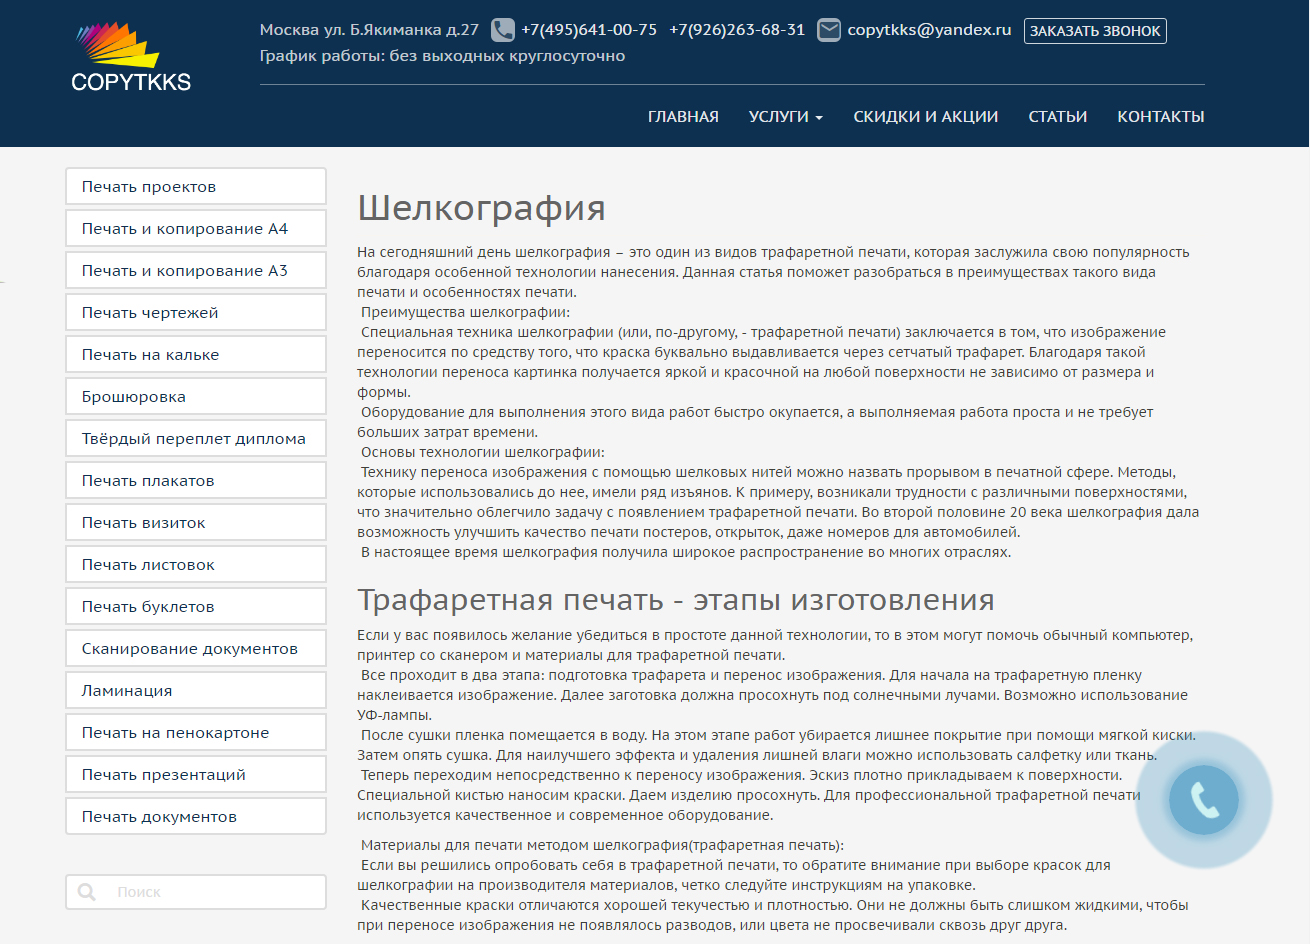Click phone number +7(926)263-68-31
1310x944 pixels.
(737, 30)
